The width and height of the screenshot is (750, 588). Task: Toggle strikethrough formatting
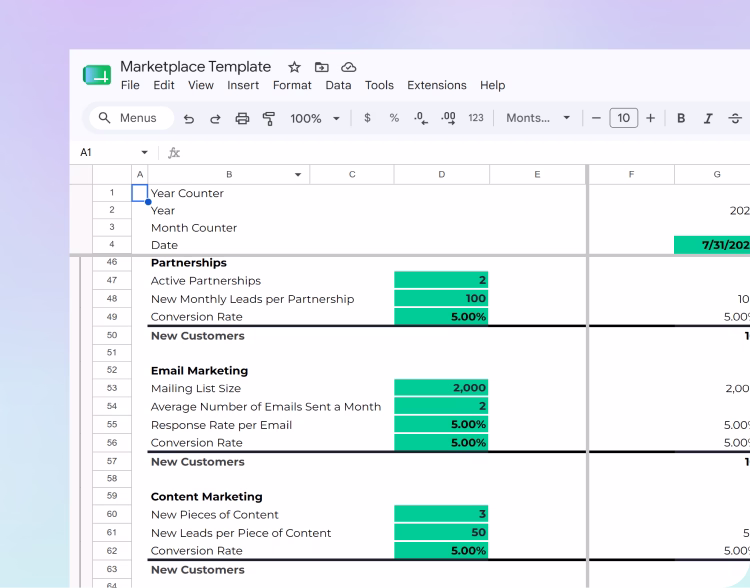pyautogui.click(x=735, y=118)
